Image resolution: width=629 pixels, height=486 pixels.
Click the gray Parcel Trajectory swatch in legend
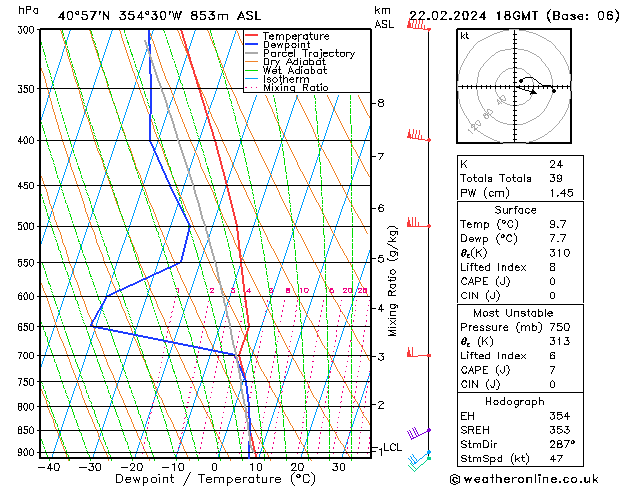pos(252,53)
